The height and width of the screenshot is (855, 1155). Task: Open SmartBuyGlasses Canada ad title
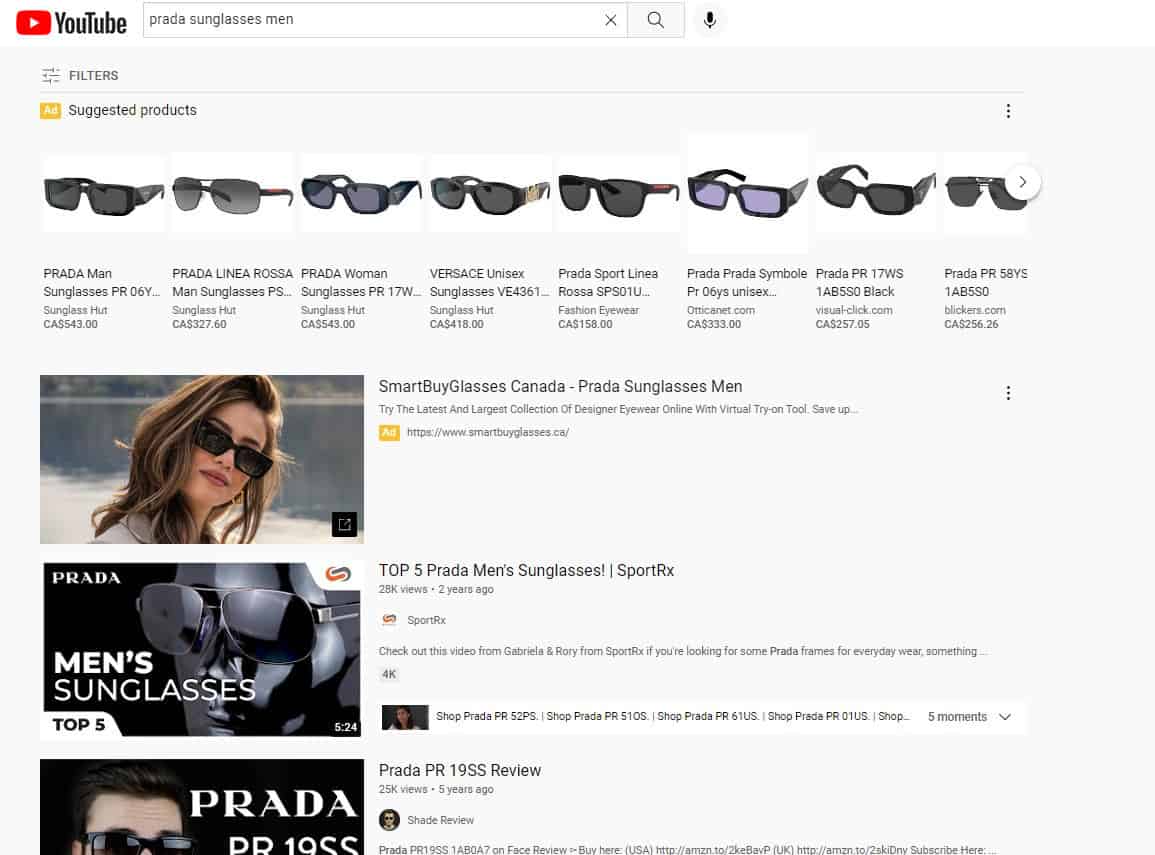click(x=560, y=387)
